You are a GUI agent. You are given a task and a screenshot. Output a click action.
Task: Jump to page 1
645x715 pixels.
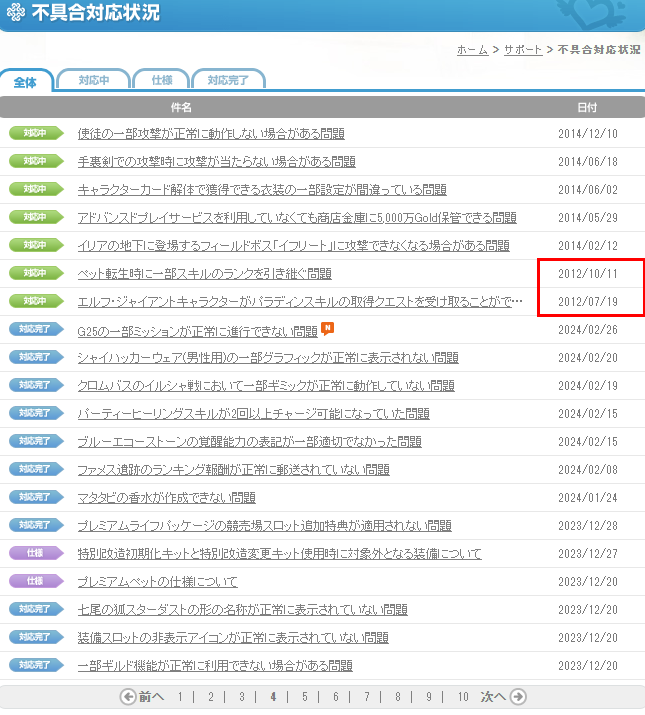[x=180, y=696]
